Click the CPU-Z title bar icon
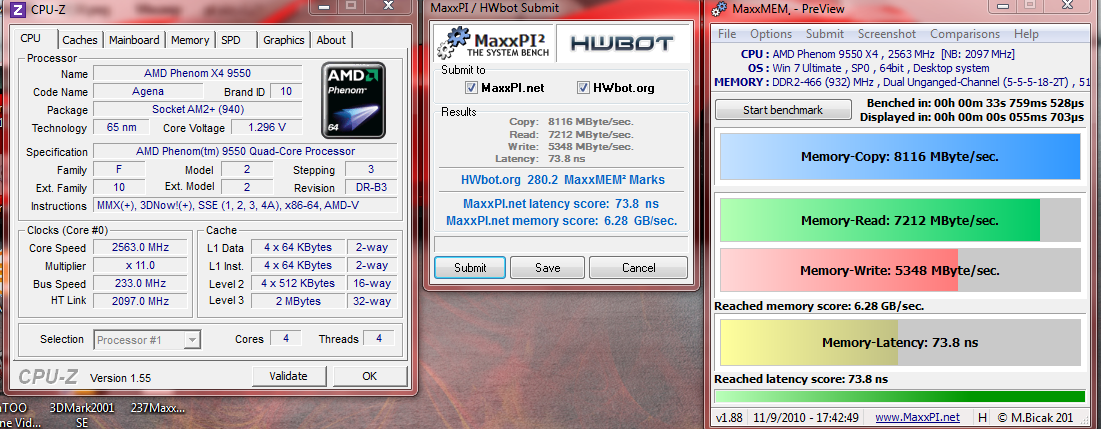Image resolution: width=1101 pixels, height=429 pixels. point(16,8)
